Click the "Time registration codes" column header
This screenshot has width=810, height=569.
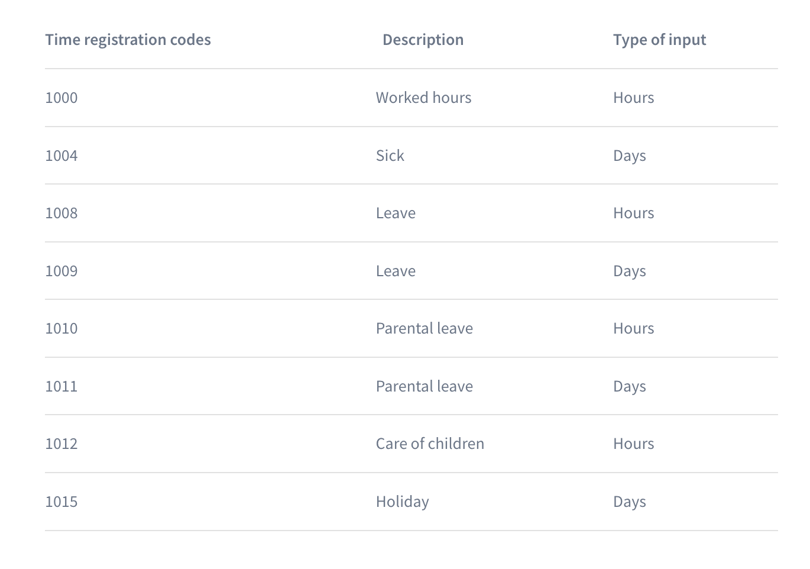(x=128, y=40)
